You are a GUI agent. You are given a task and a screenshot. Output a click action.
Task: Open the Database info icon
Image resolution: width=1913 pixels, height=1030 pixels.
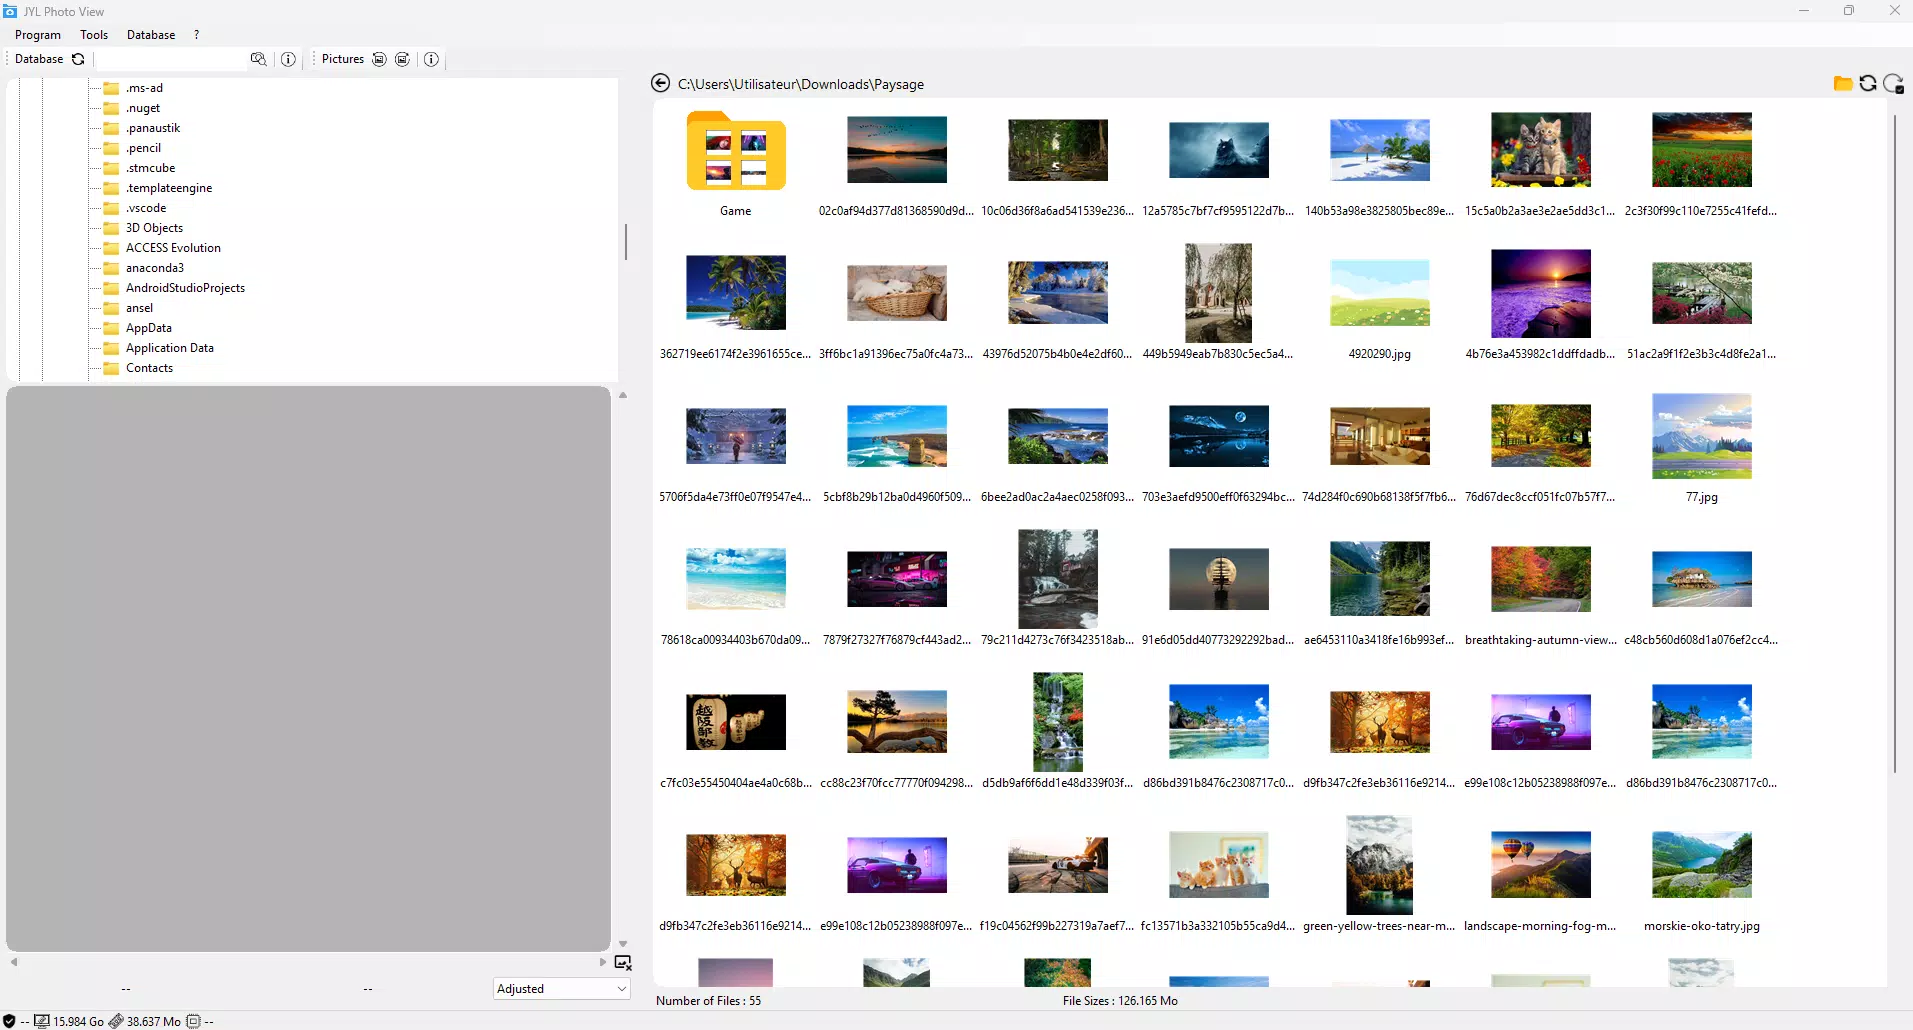pos(288,59)
